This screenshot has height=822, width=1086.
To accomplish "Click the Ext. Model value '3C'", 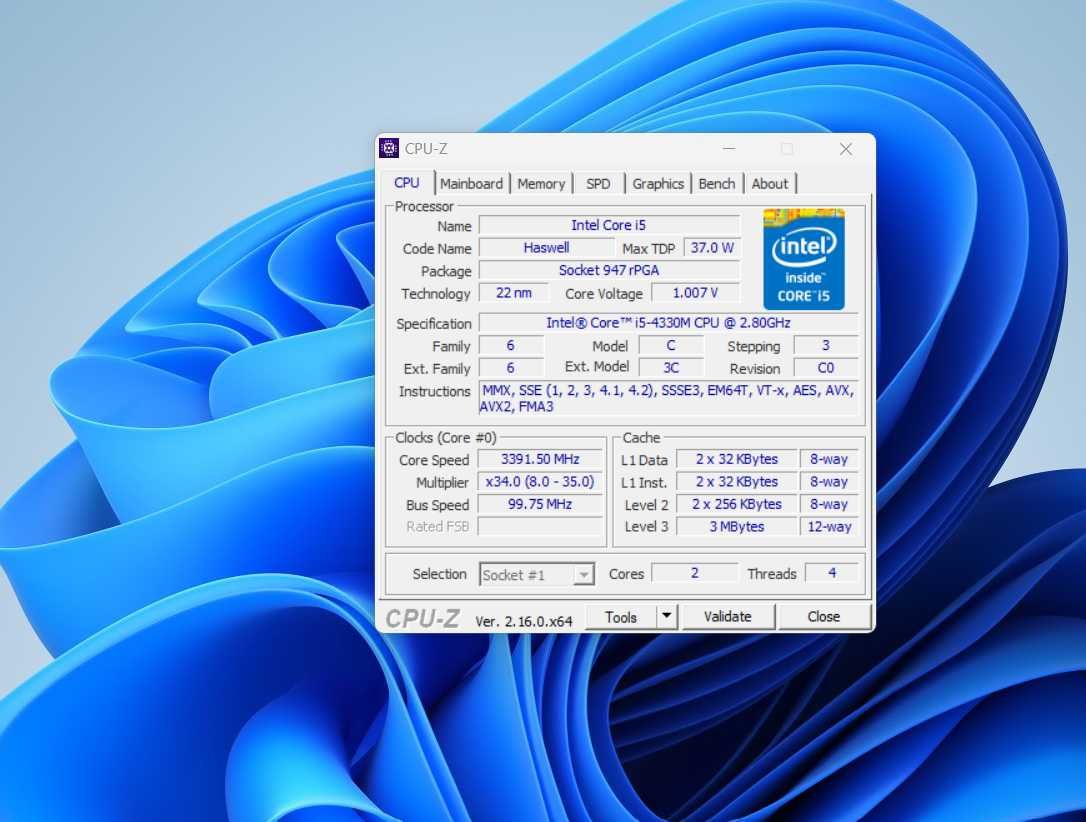I will [x=670, y=368].
